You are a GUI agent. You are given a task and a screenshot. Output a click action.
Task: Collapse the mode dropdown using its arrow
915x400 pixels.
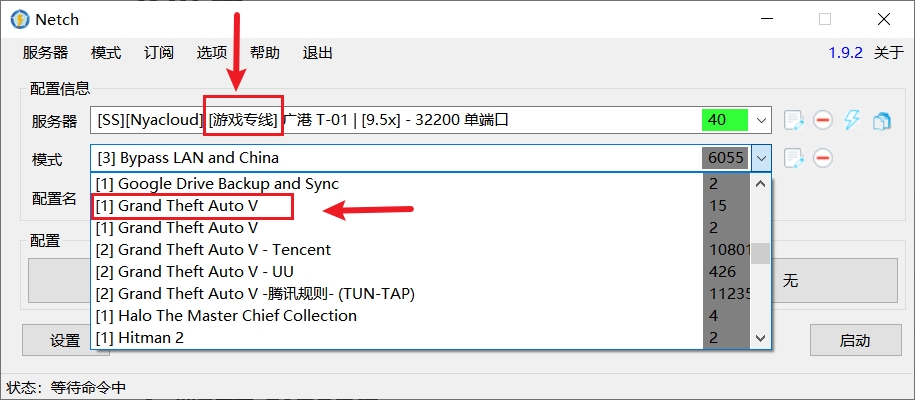[762, 158]
